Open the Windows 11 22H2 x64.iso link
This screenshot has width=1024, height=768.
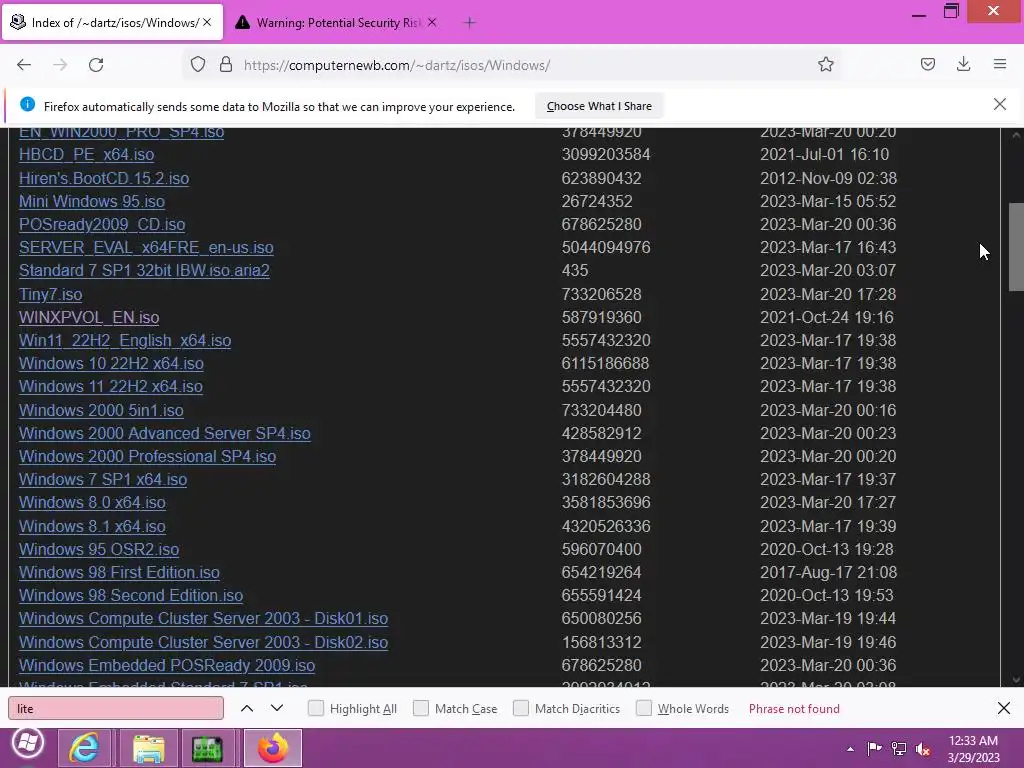tap(110, 387)
